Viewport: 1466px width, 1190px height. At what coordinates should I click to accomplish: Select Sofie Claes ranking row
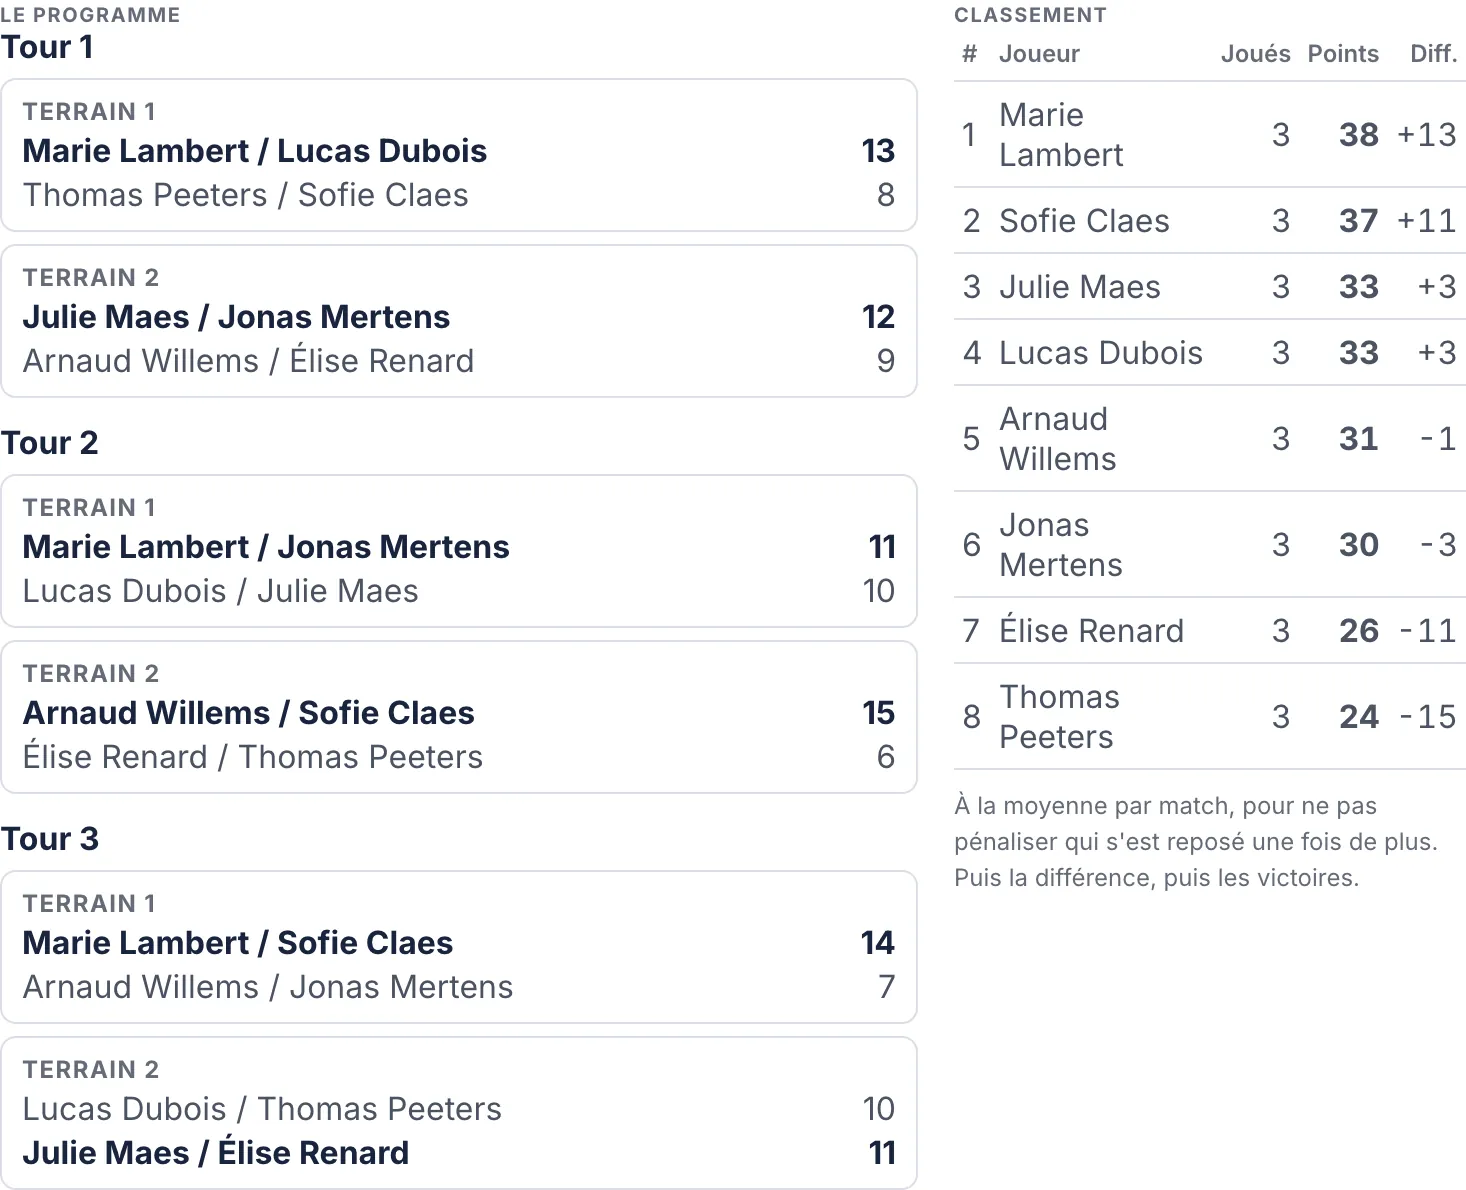(x=1210, y=221)
